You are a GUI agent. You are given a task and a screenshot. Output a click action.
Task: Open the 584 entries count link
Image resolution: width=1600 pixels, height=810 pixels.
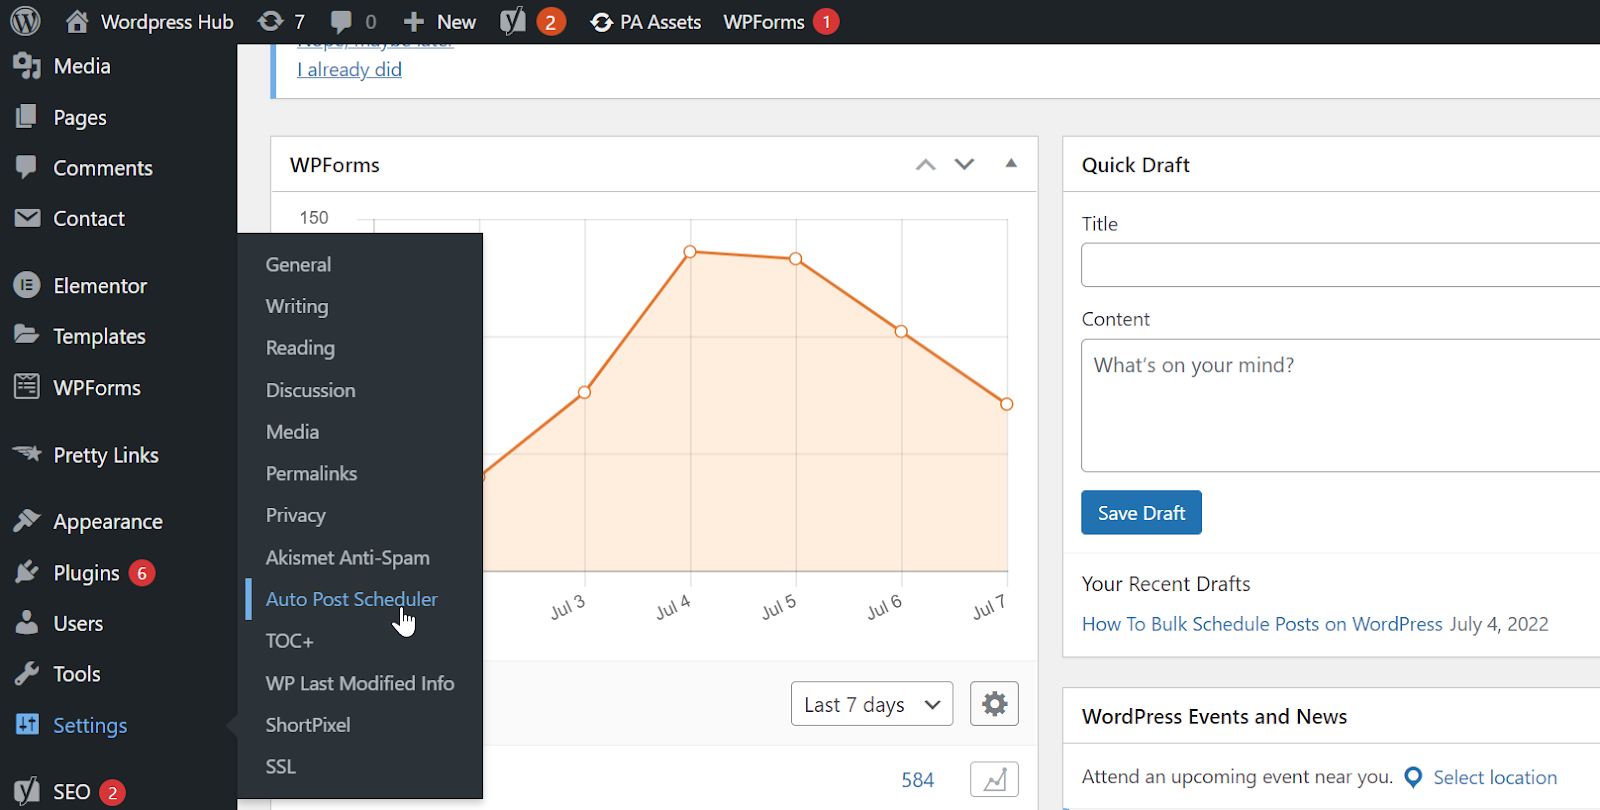click(917, 780)
